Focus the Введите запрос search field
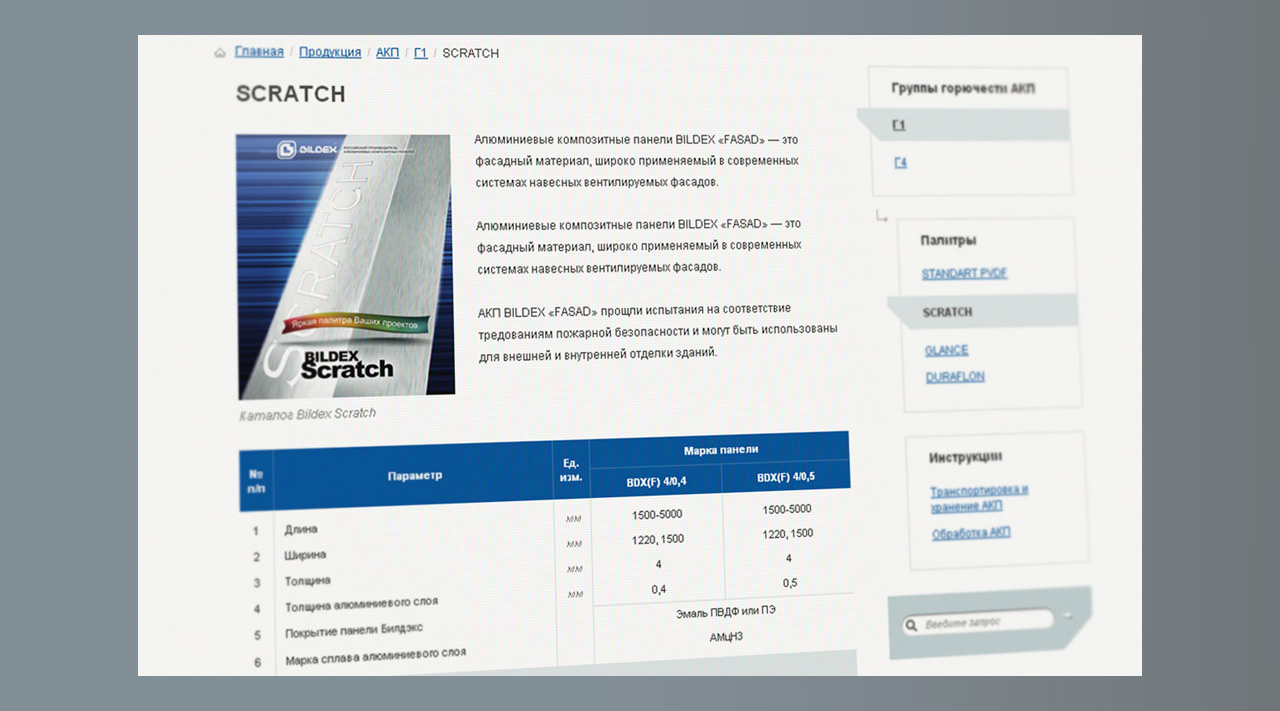Viewport: 1280px width, 711px height. pyautogui.click(x=985, y=622)
